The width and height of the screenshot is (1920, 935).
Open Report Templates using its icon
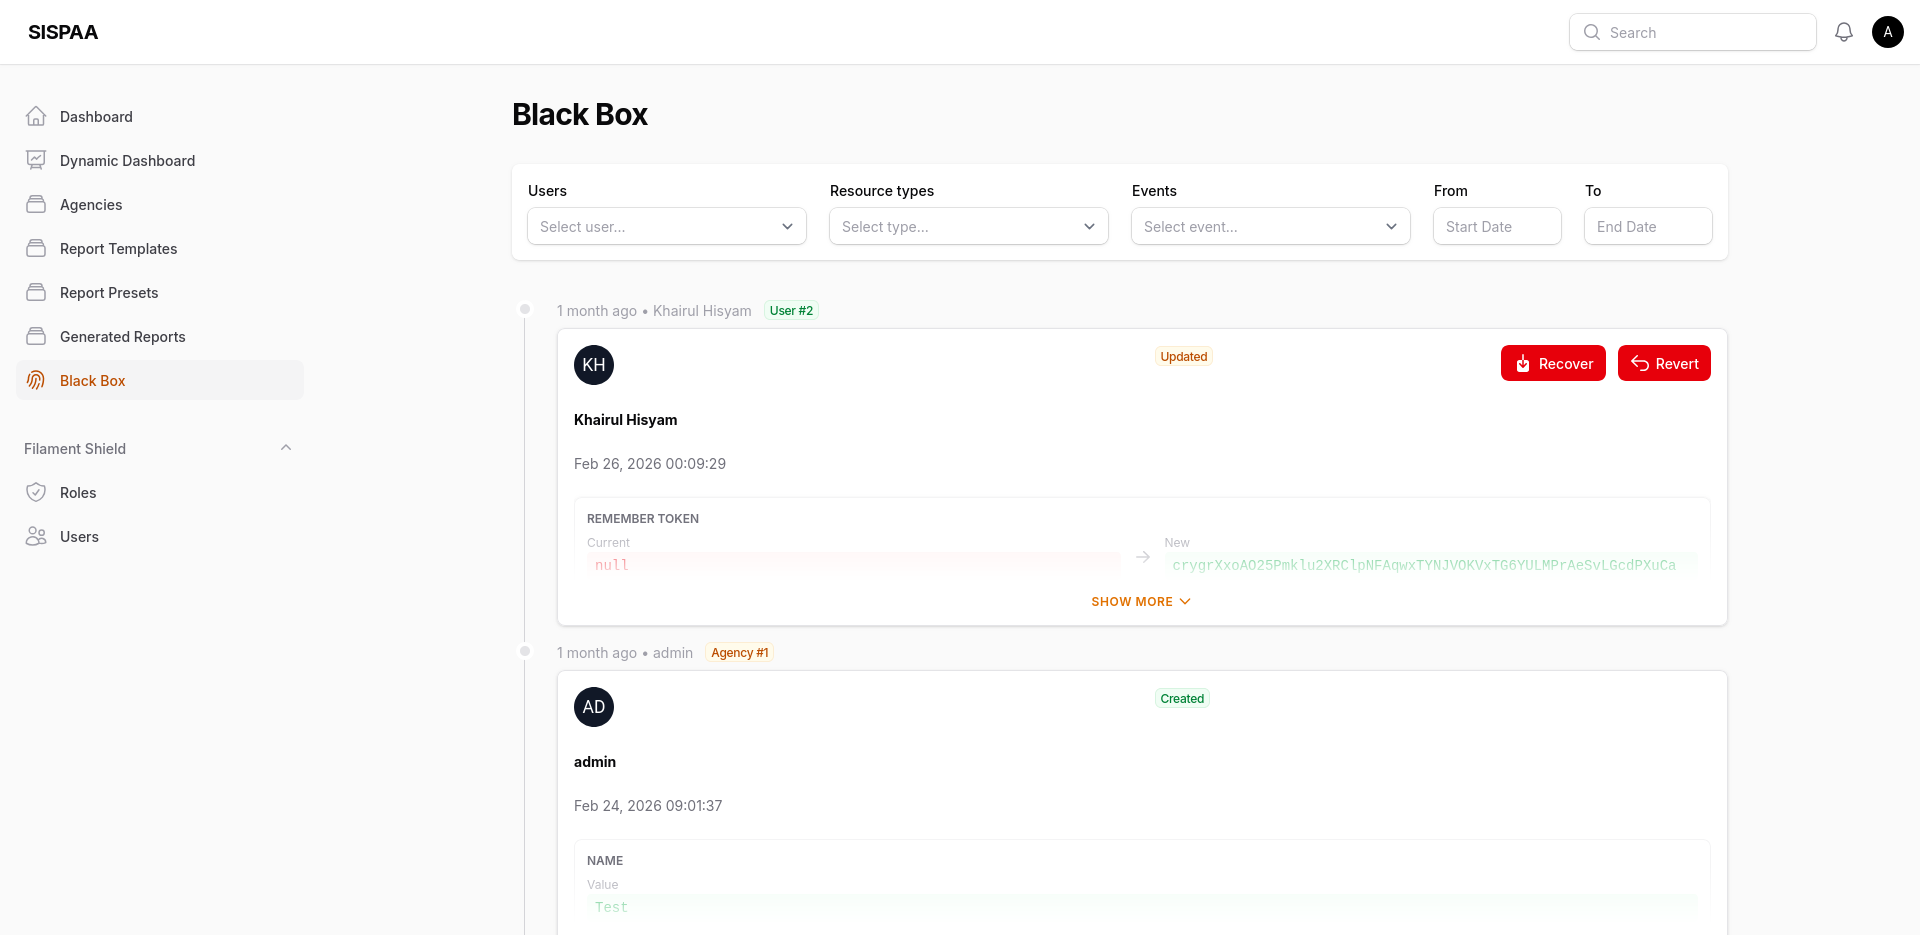36,248
